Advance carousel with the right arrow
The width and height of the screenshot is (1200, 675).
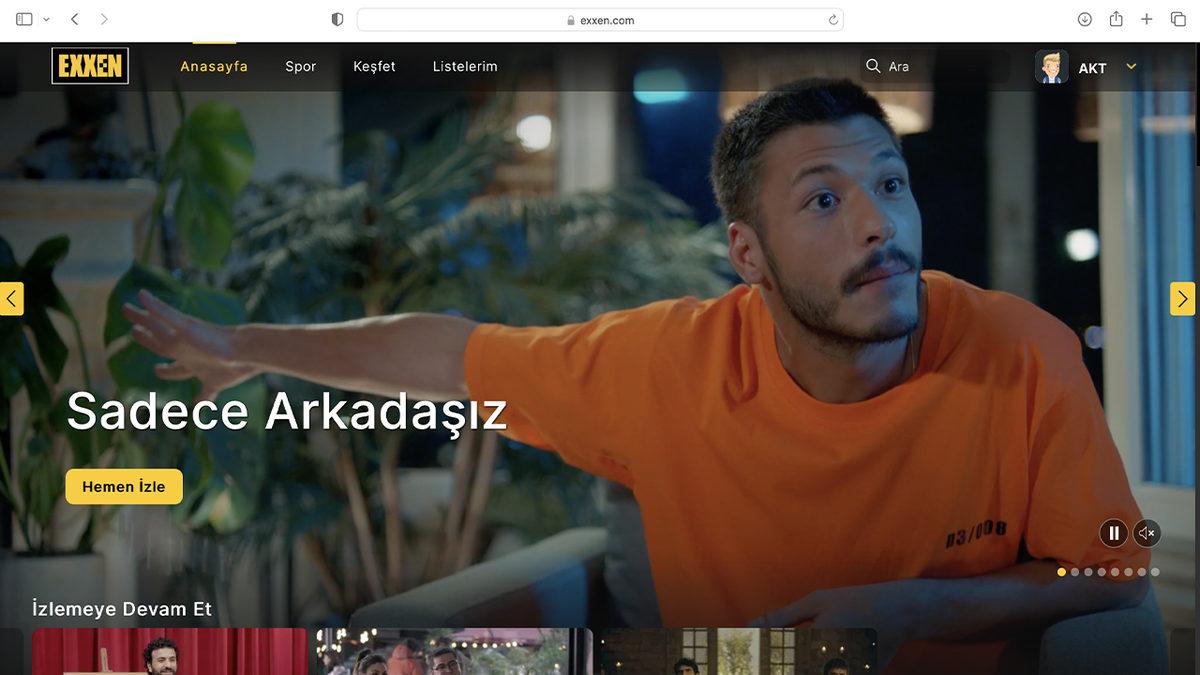coord(1182,298)
